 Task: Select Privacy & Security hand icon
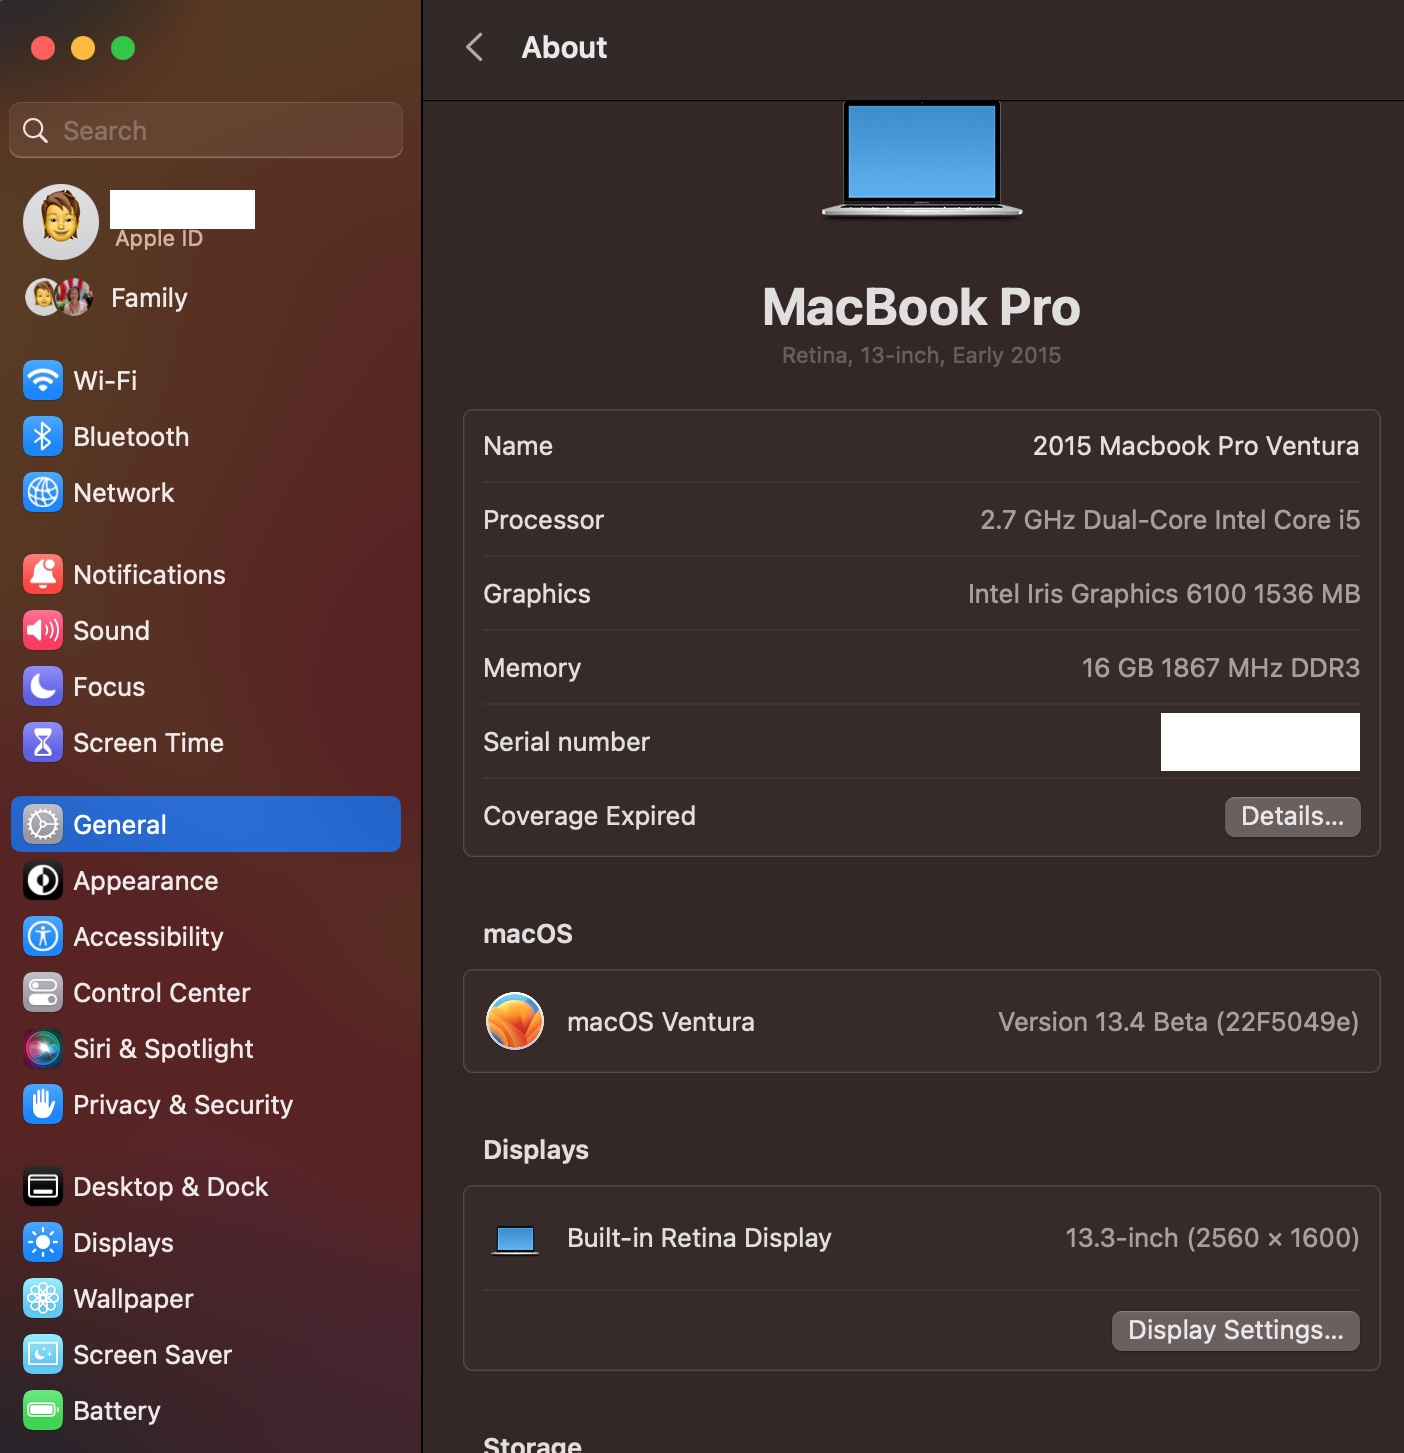[x=43, y=1105]
